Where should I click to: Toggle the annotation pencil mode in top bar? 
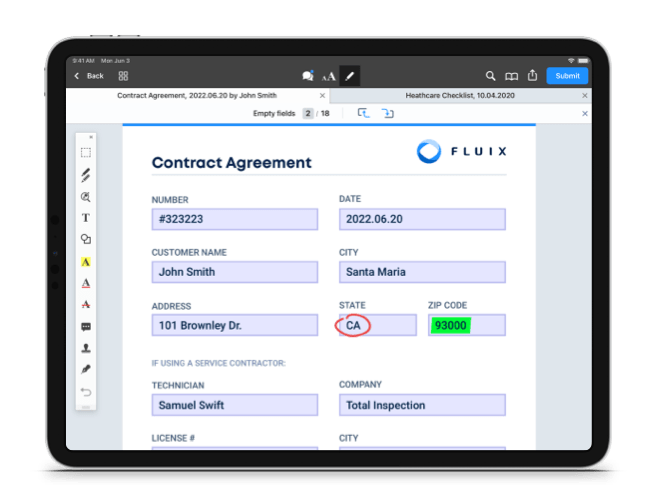349,76
